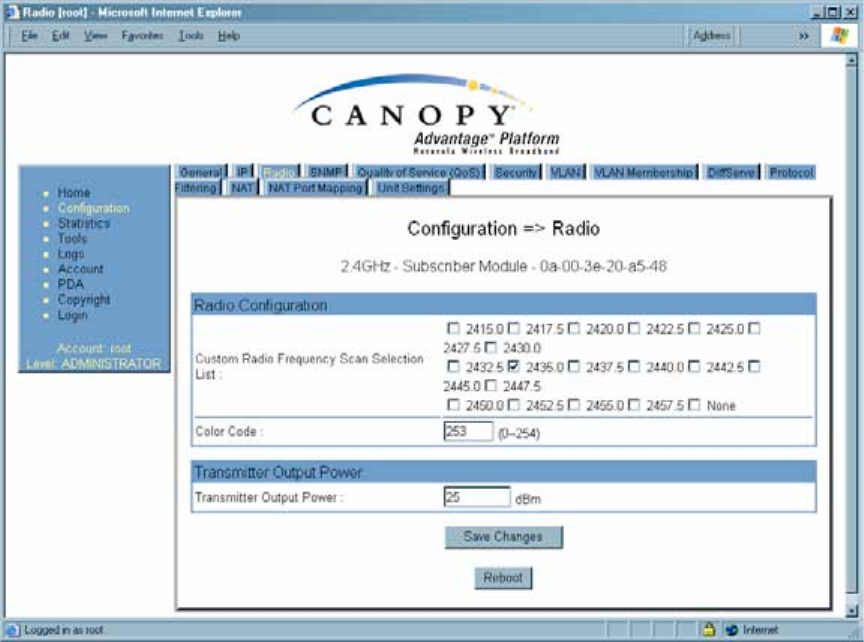Click the Transmitter Output Power field

click(477, 497)
